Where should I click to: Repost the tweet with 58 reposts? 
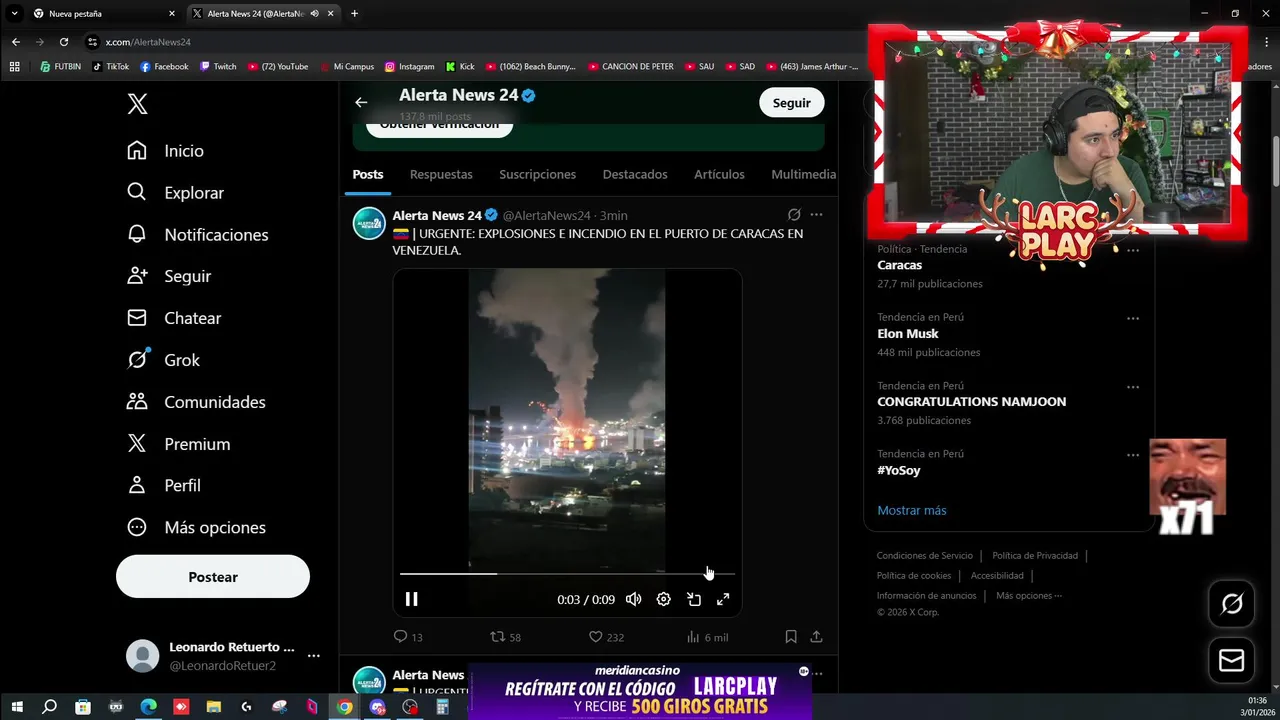pyautogui.click(x=505, y=637)
